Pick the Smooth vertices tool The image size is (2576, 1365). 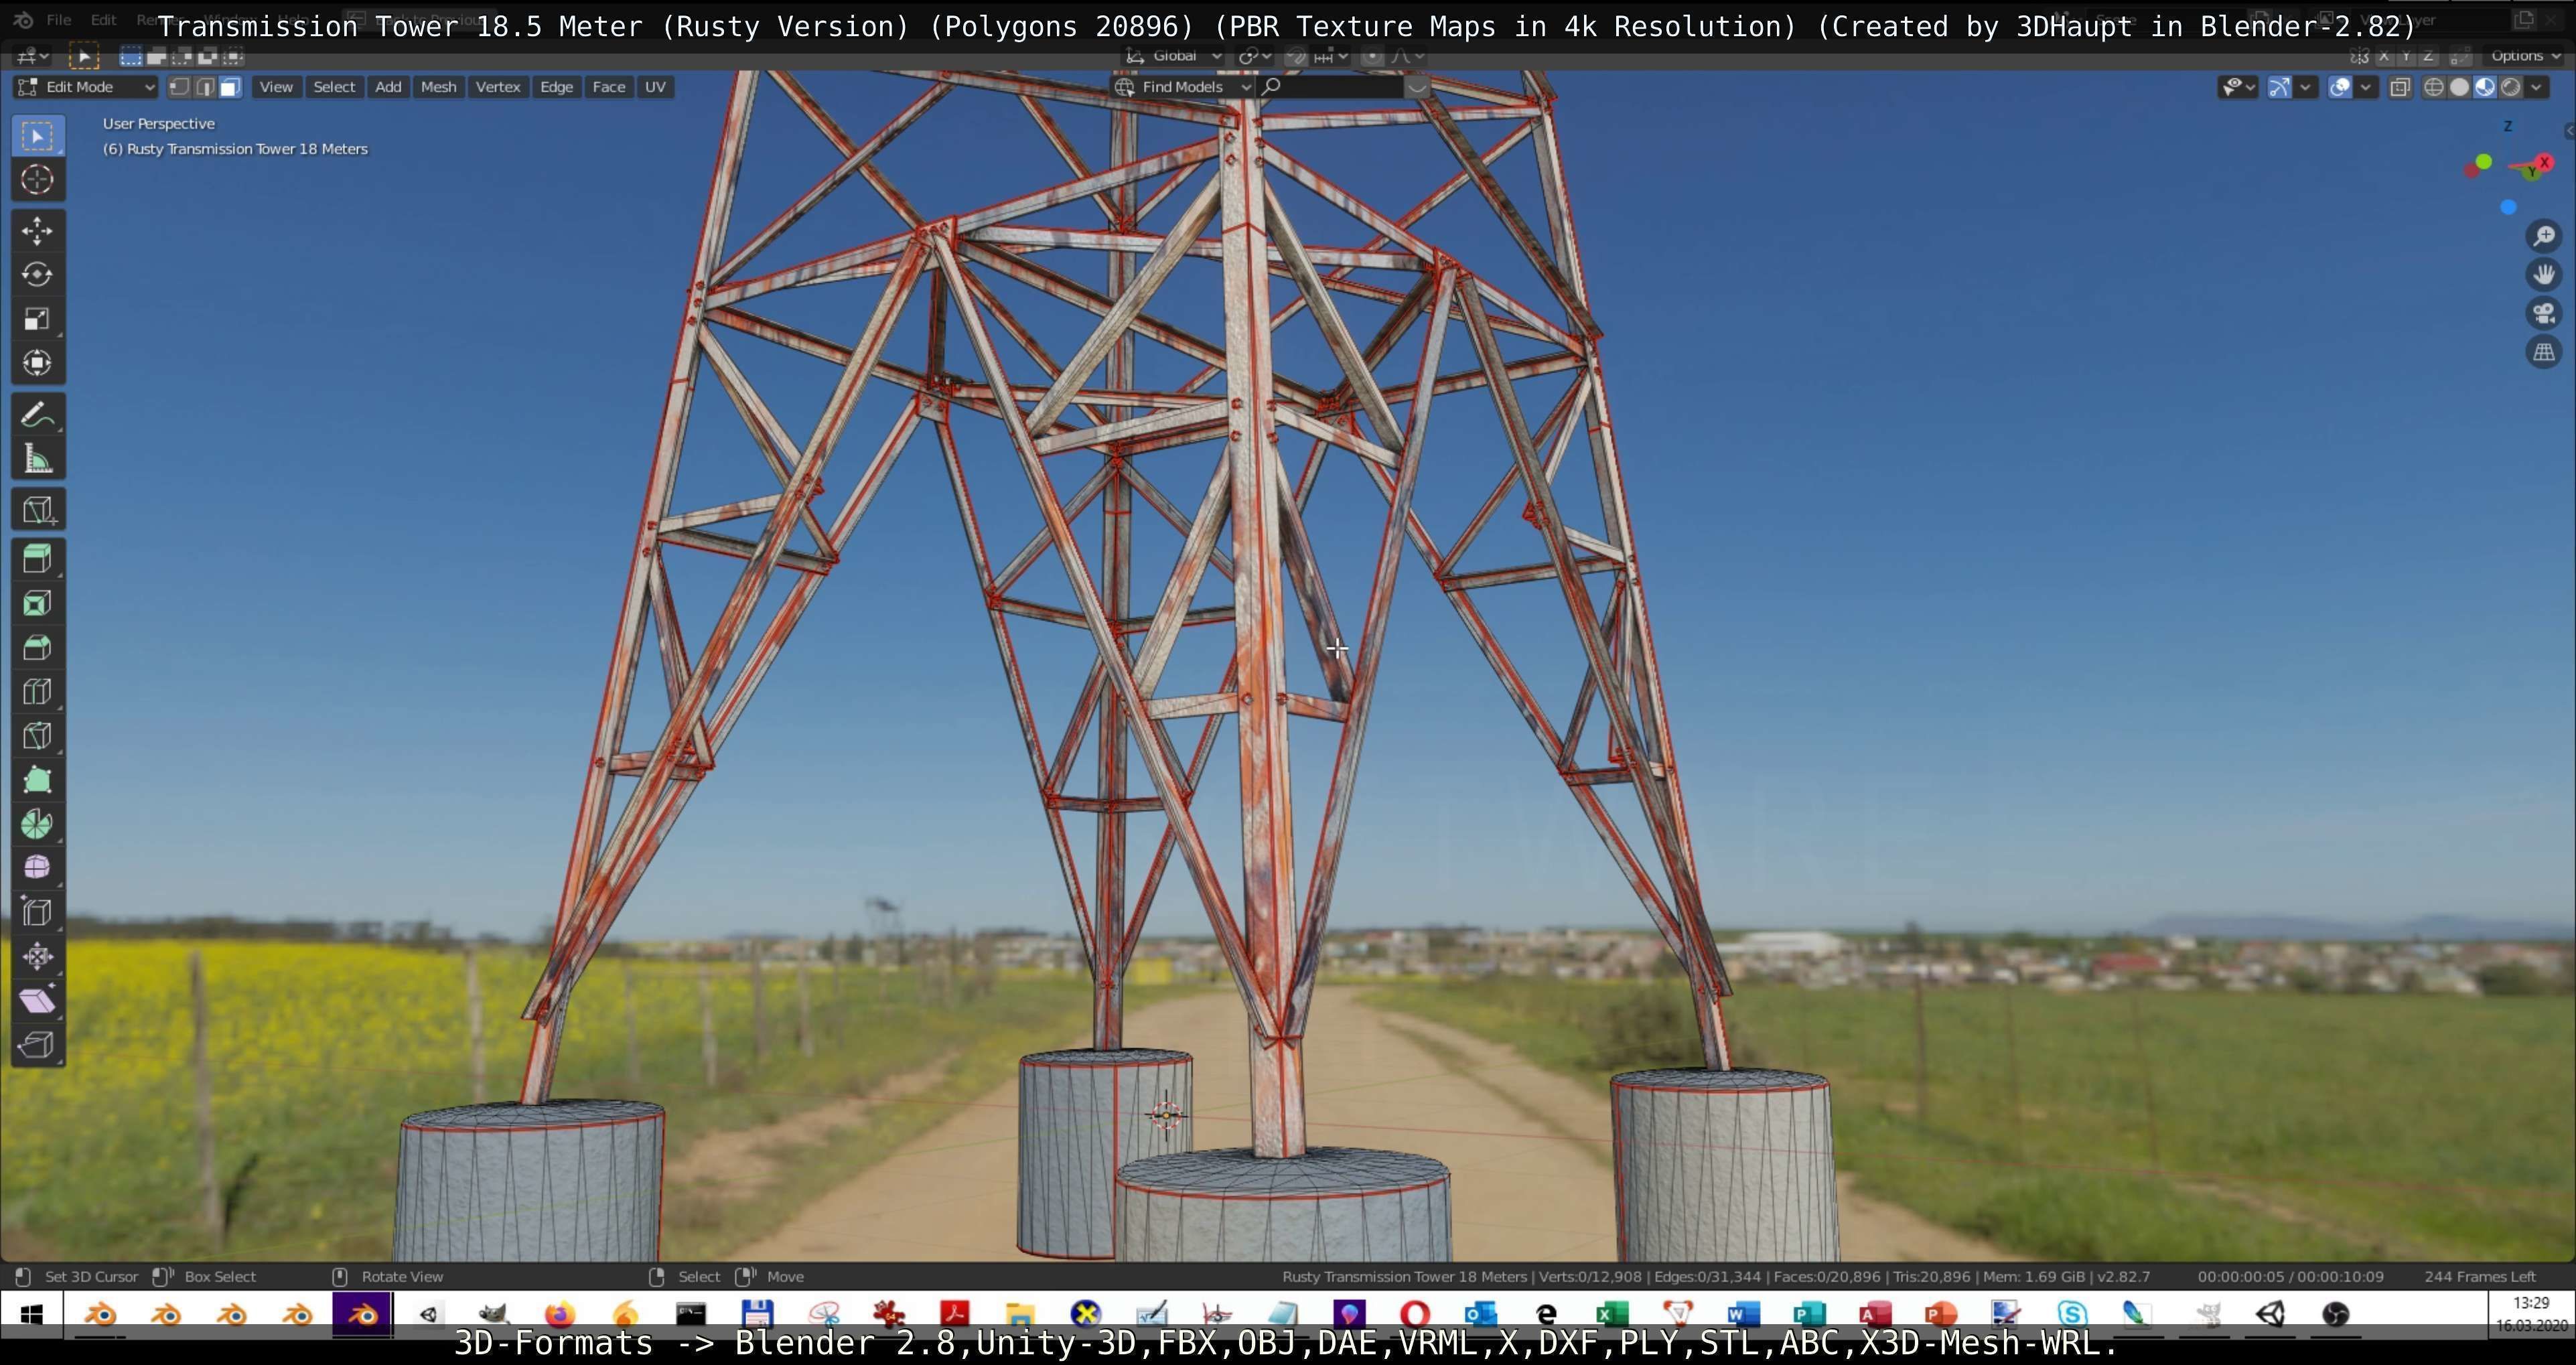[38, 868]
